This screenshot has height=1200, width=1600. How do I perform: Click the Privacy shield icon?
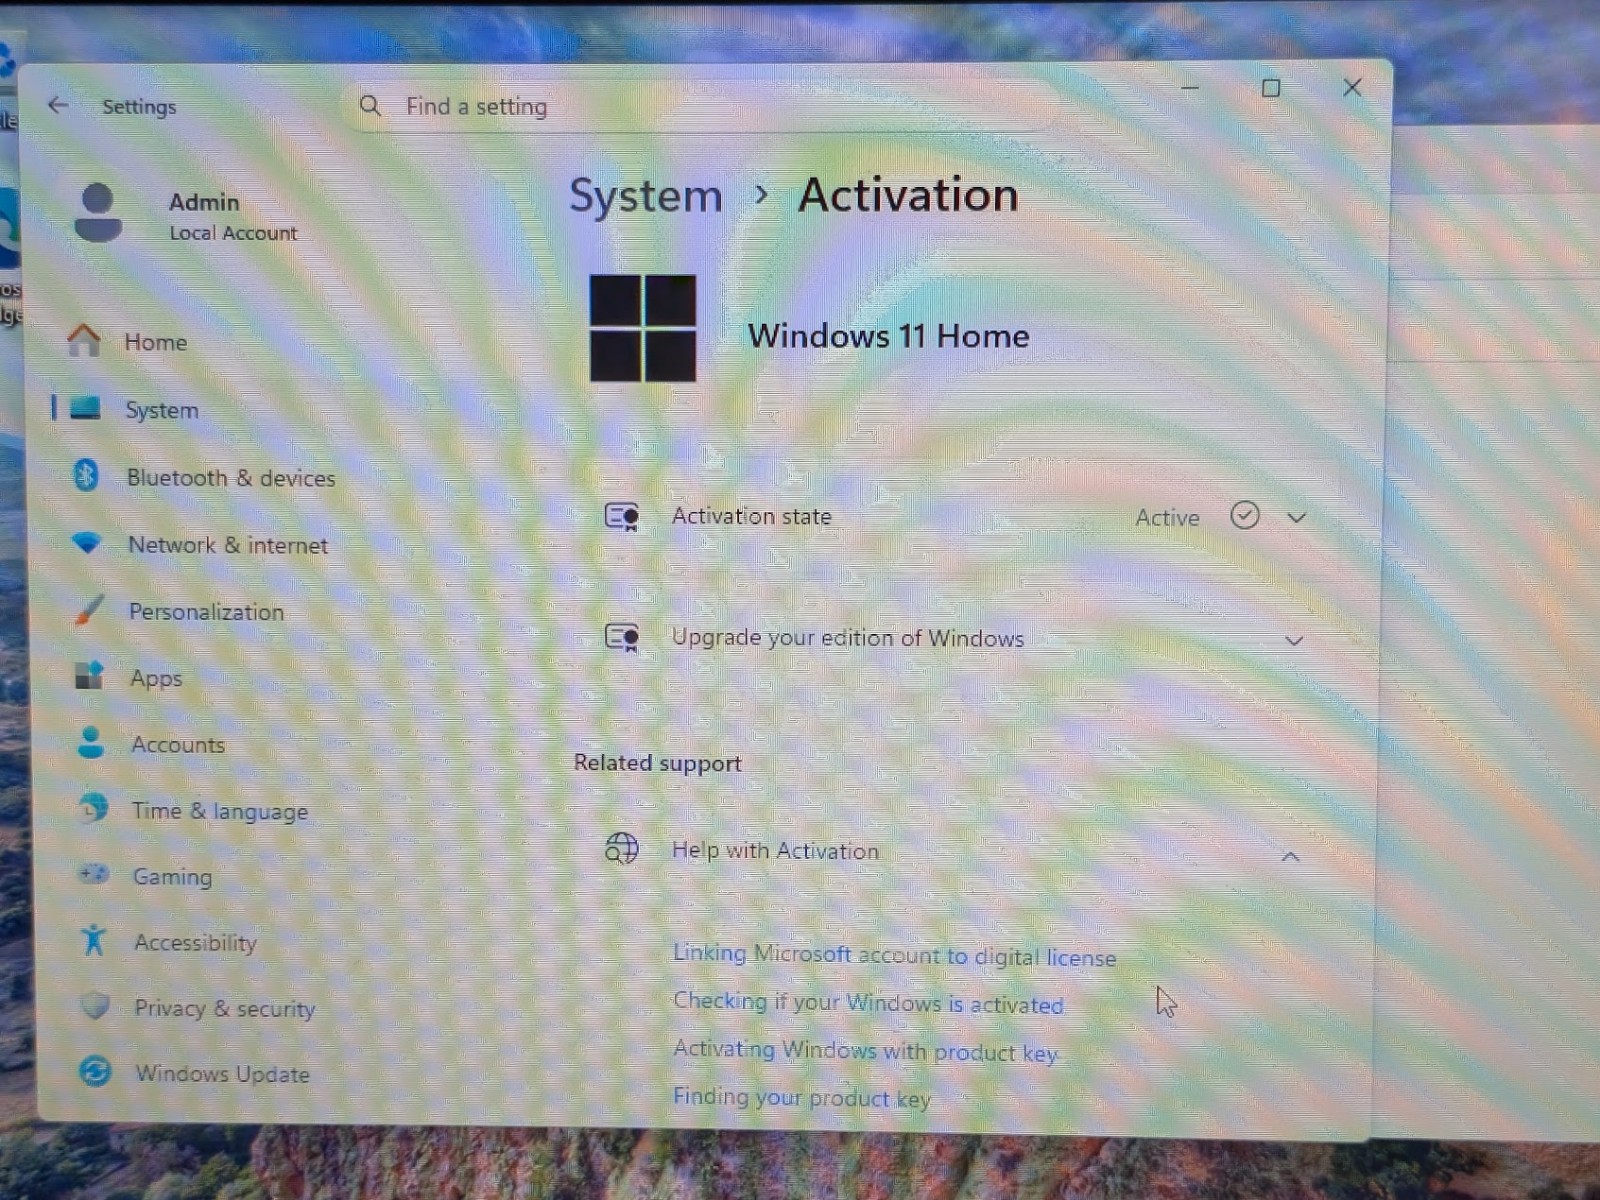(95, 1006)
